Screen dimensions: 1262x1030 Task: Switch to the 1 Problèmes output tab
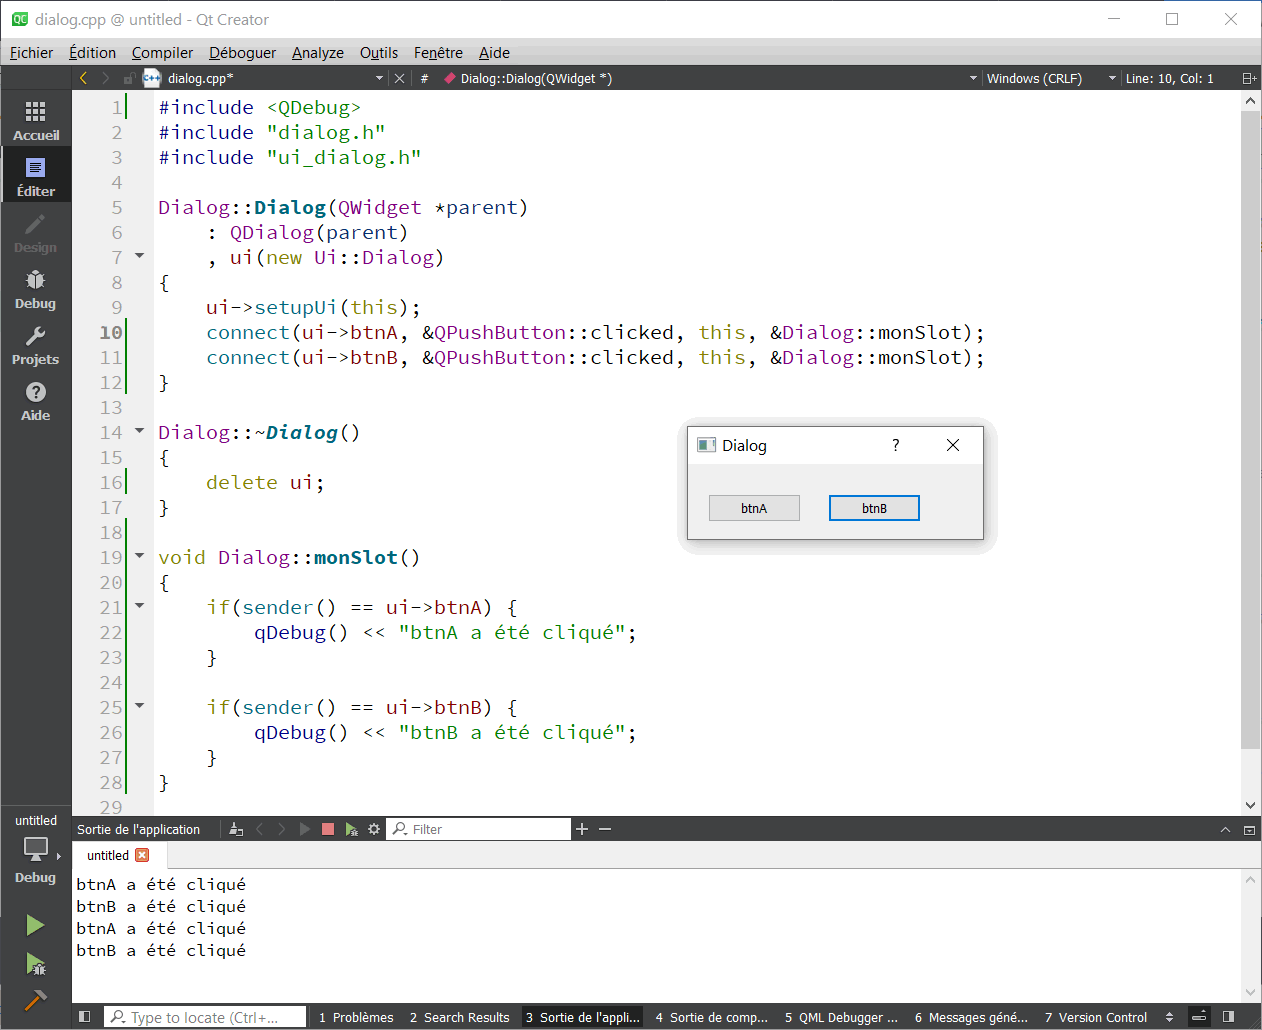click(356, 1017)
